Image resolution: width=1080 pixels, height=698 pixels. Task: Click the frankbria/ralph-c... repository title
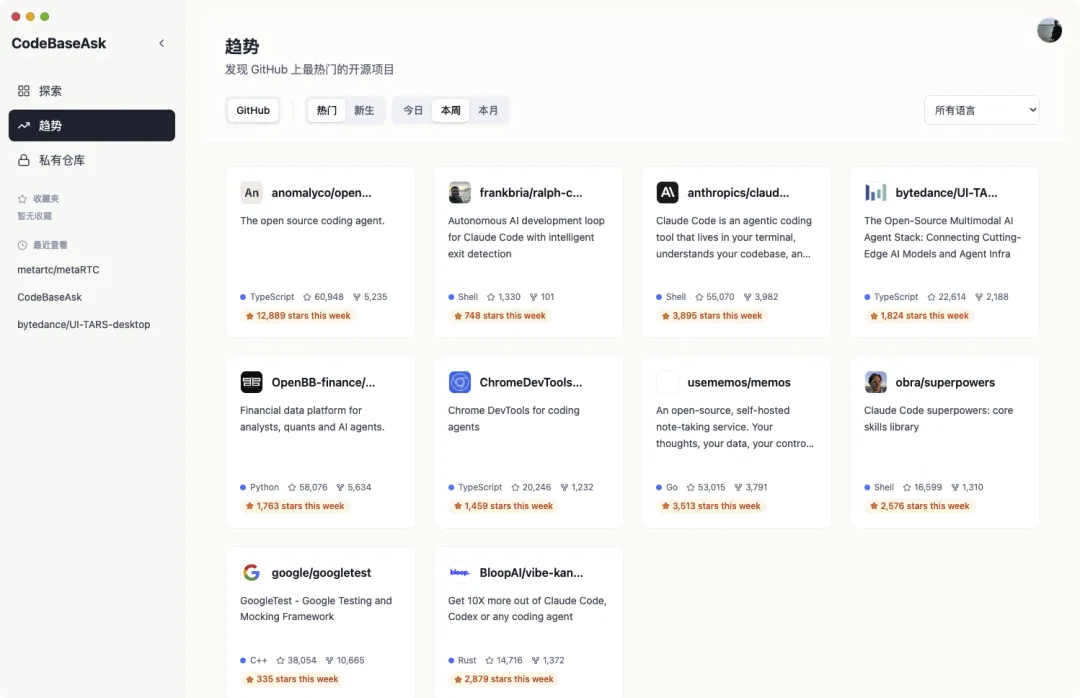click(530, 193)
